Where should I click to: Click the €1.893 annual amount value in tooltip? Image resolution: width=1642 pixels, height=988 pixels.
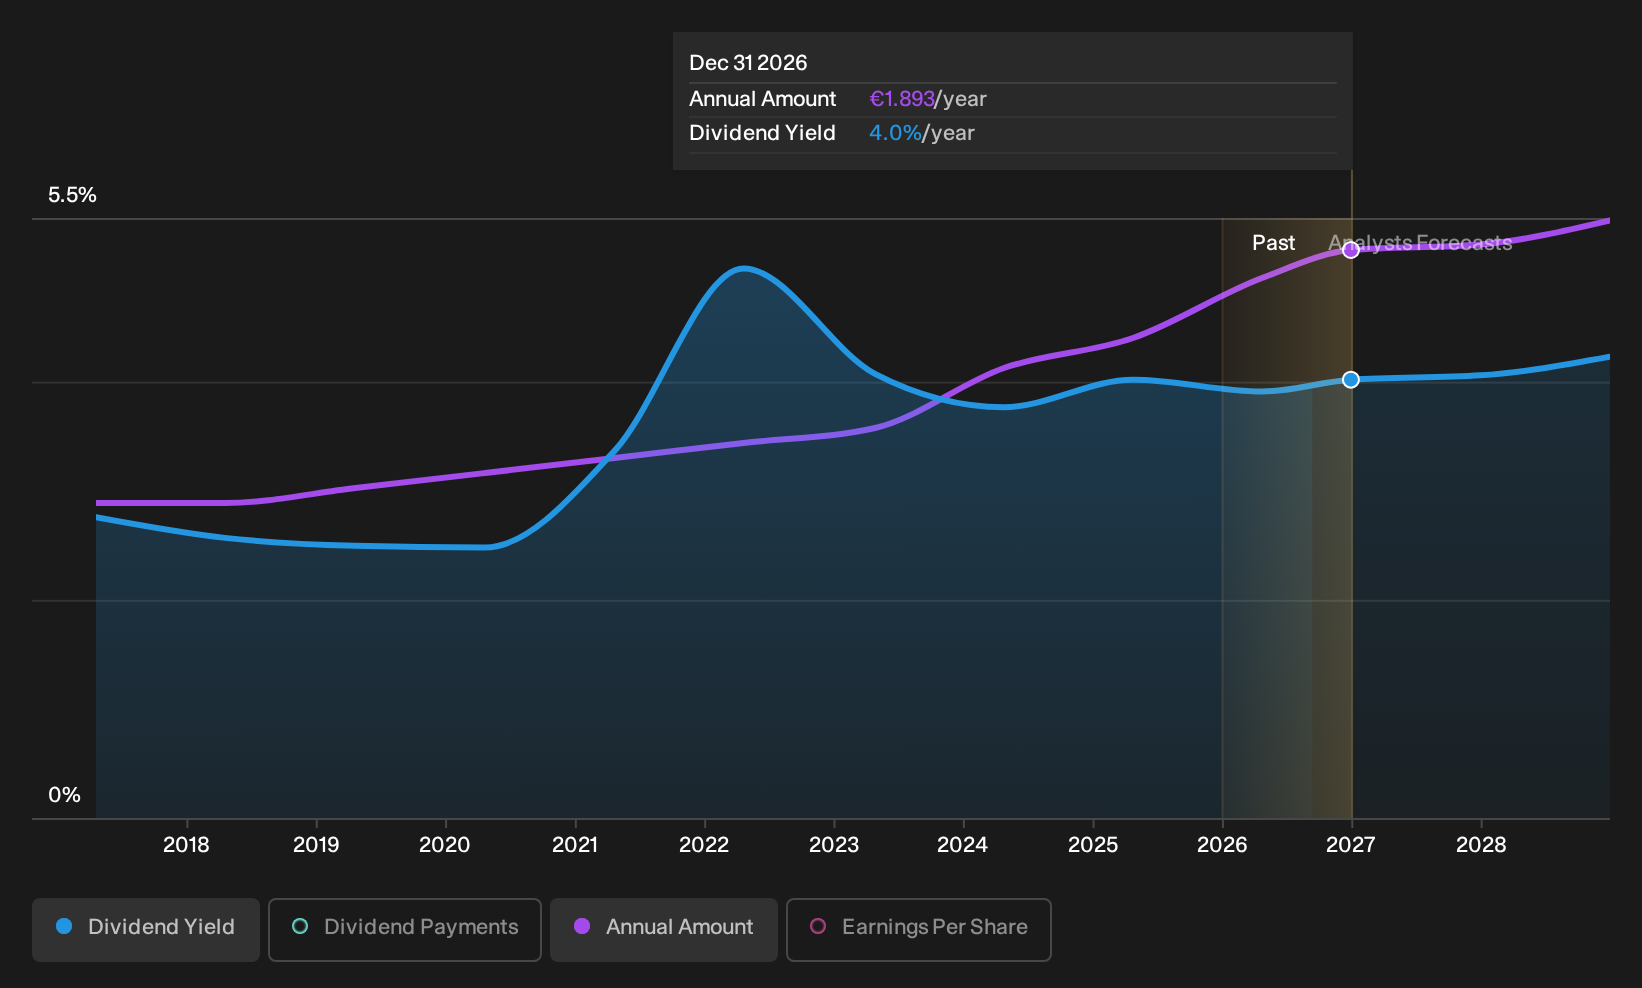click(902, 99)
